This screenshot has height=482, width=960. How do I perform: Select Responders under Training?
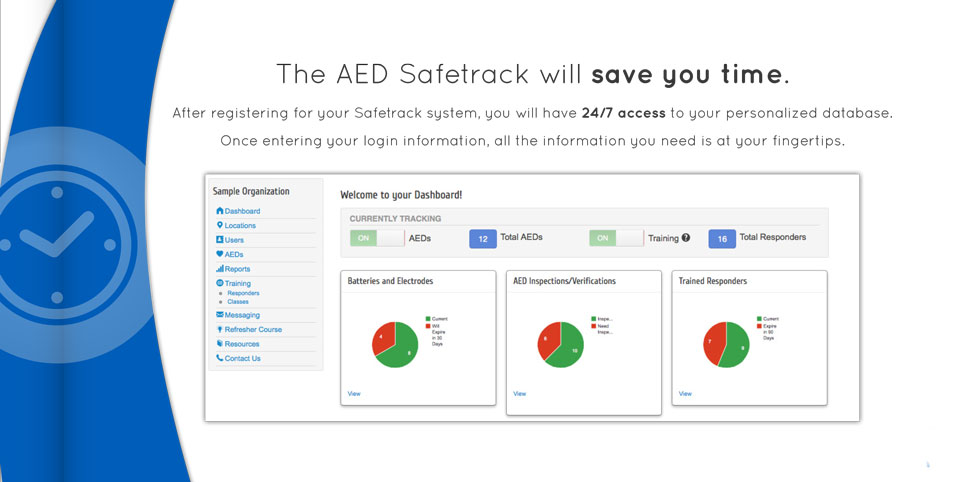(243, 293)
